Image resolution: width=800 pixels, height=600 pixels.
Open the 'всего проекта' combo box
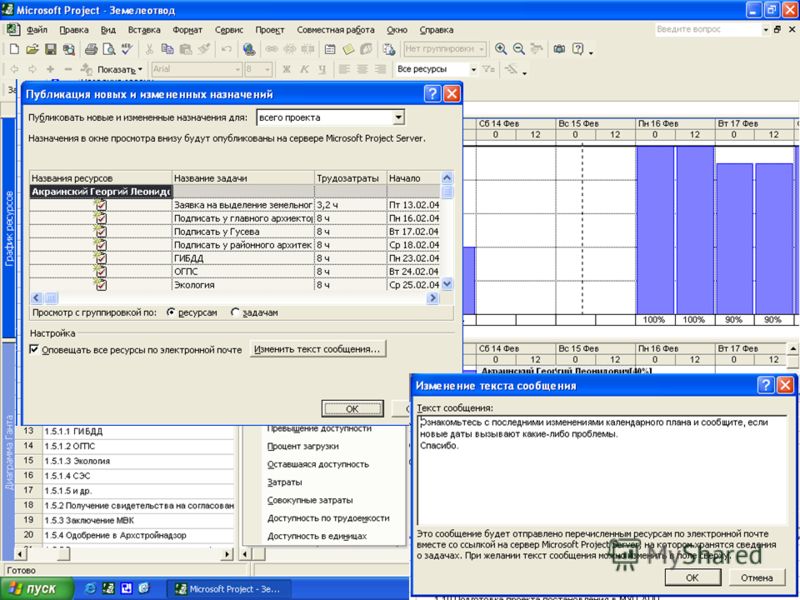pos(398,117)
